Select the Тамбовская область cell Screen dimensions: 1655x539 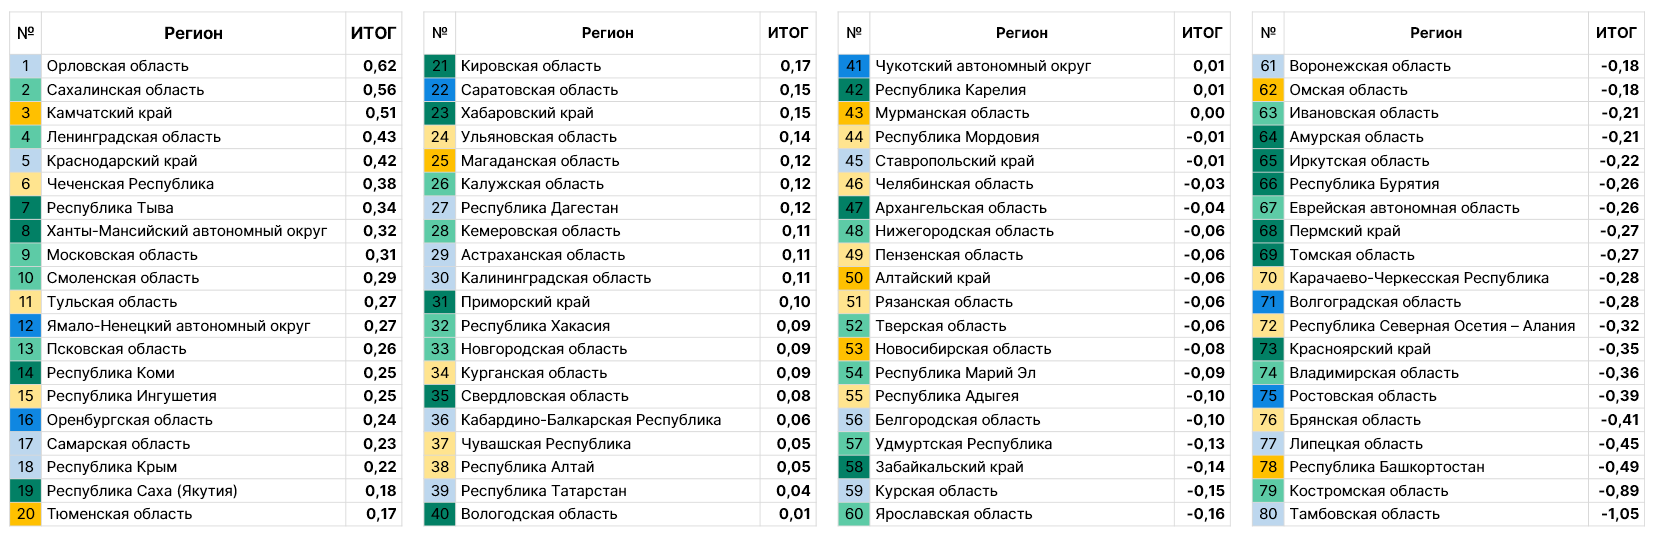pyautogui.click(x=1364, y=514)
